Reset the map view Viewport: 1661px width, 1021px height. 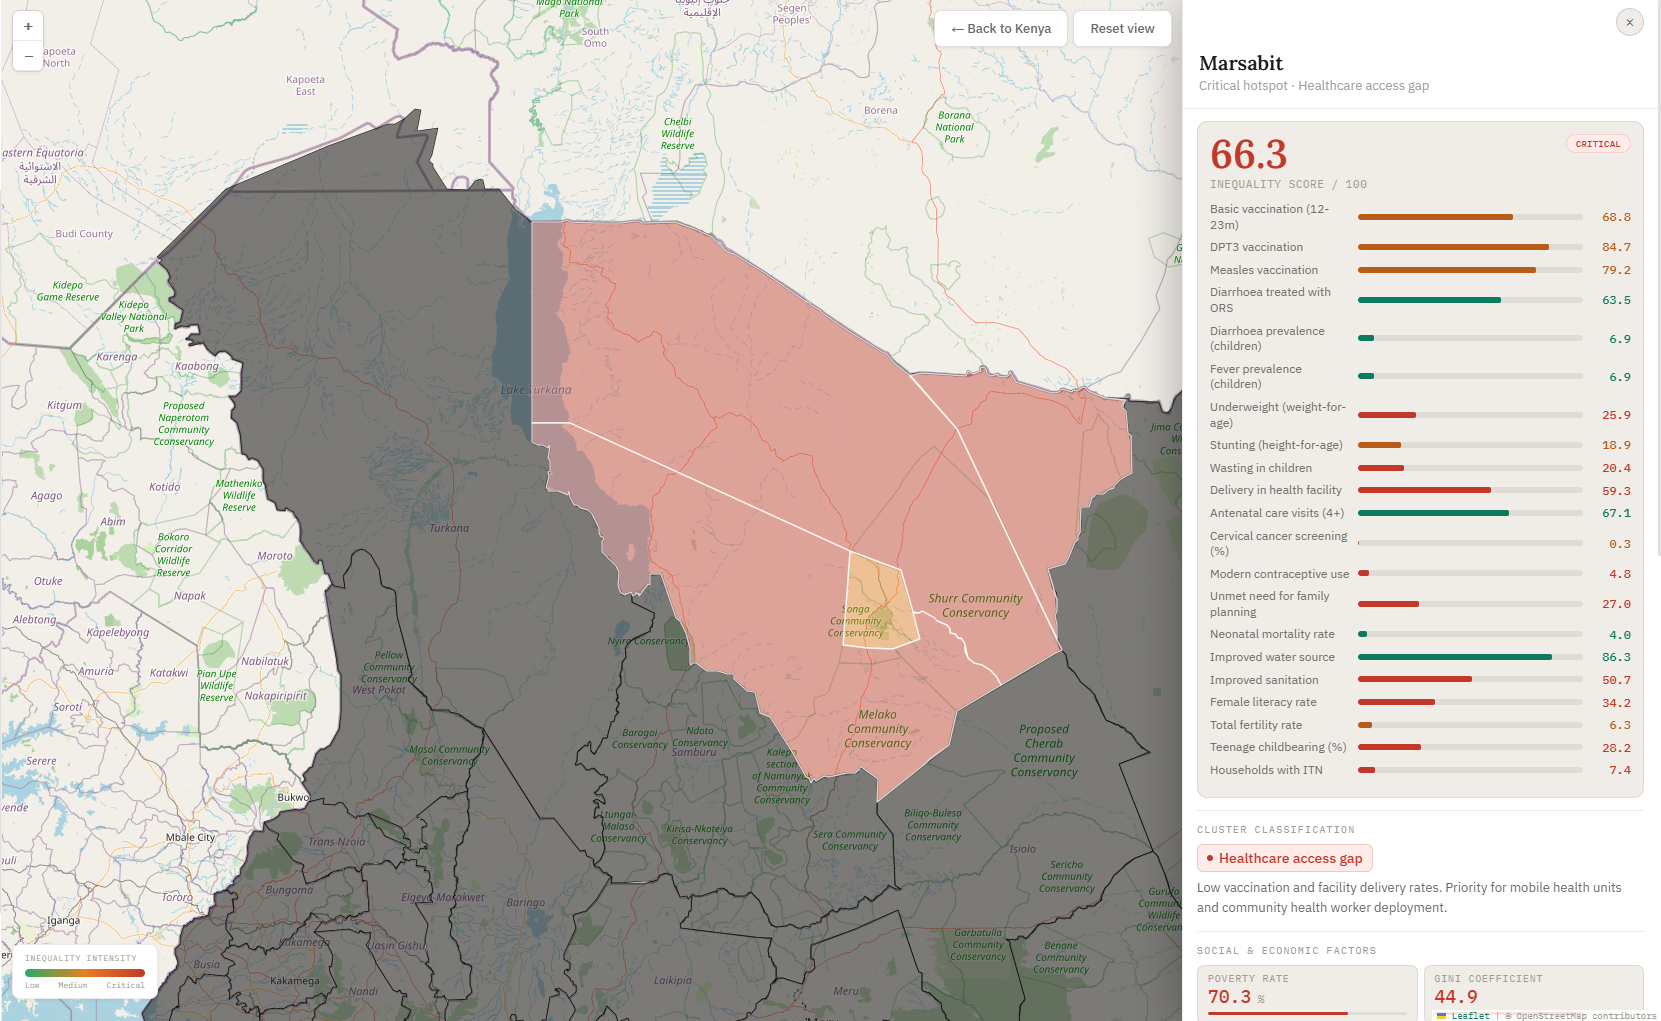coord(1122,29)
